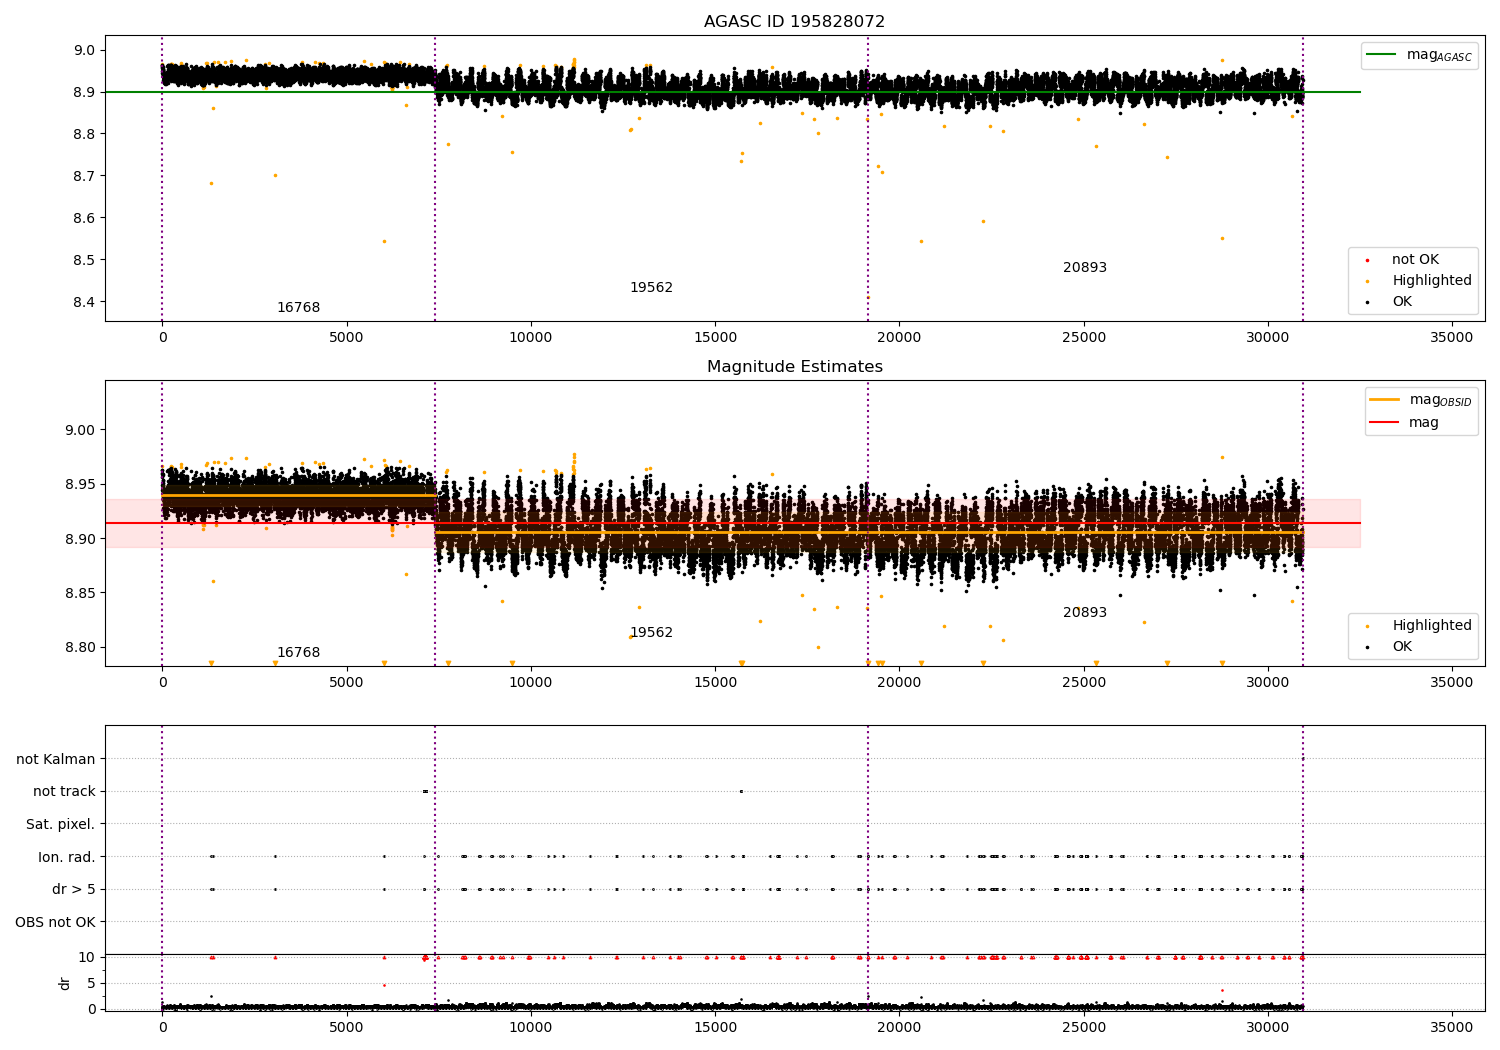Click obsid label 20893 in Magnitude Estimates plot
1500x1050 pixels.
(1085, 613)
